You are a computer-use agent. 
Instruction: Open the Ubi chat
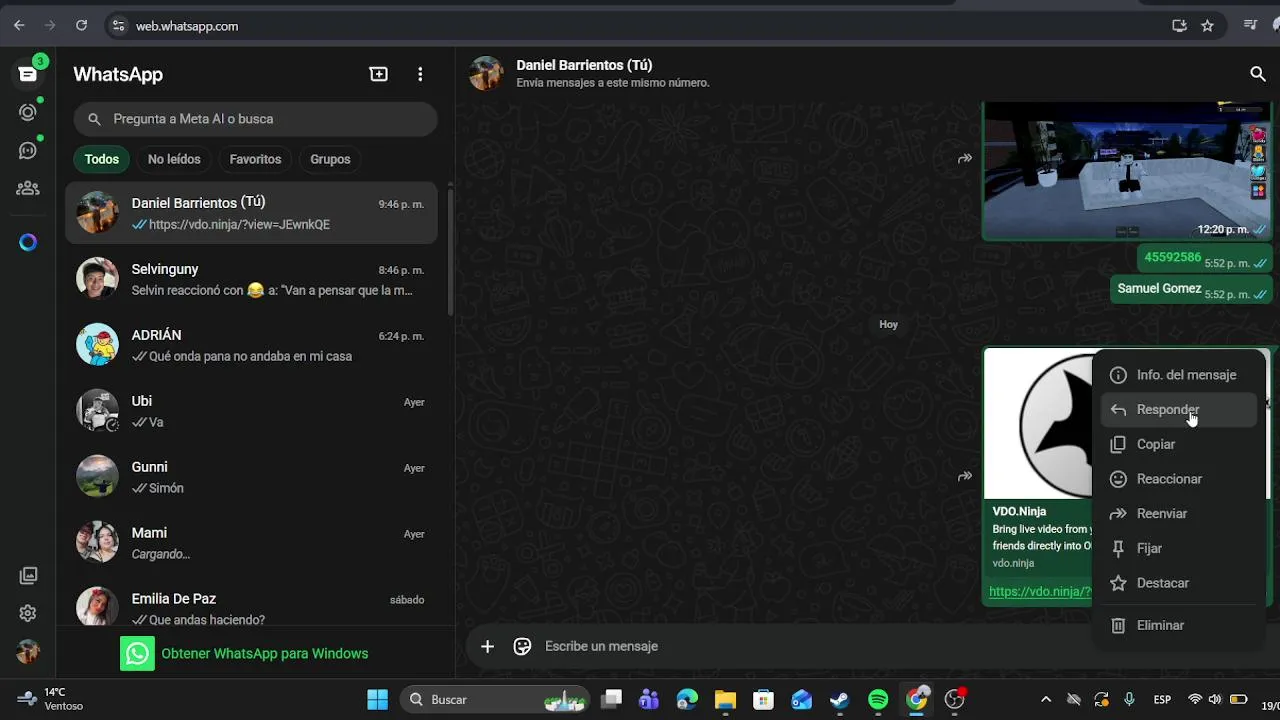(x=251, y=411)
